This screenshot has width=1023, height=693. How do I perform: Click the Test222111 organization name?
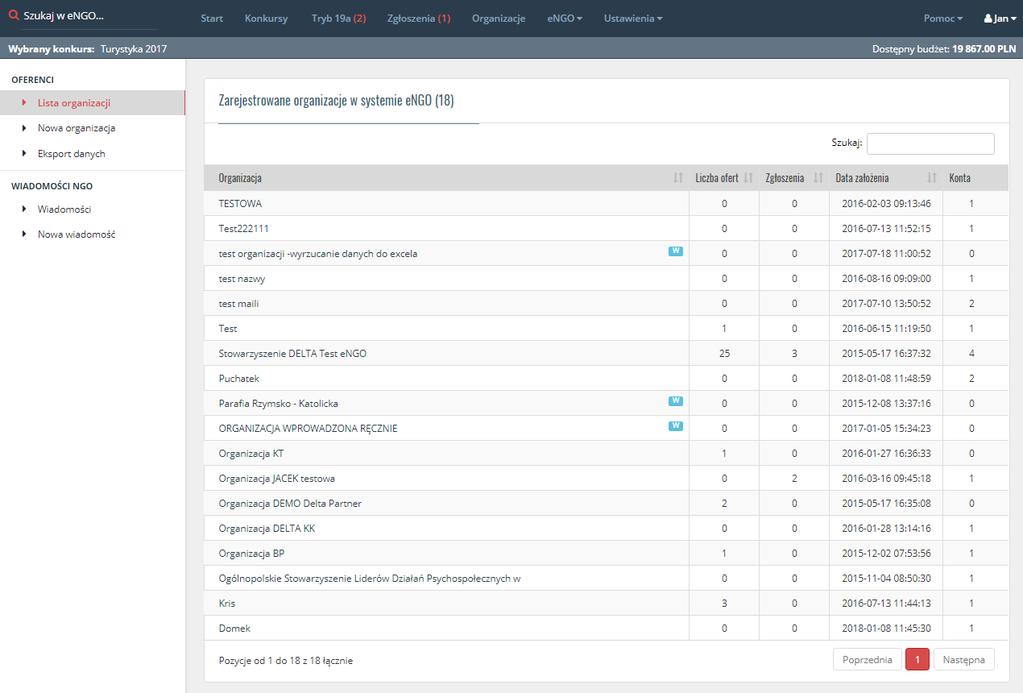click(x=243, y=228)
